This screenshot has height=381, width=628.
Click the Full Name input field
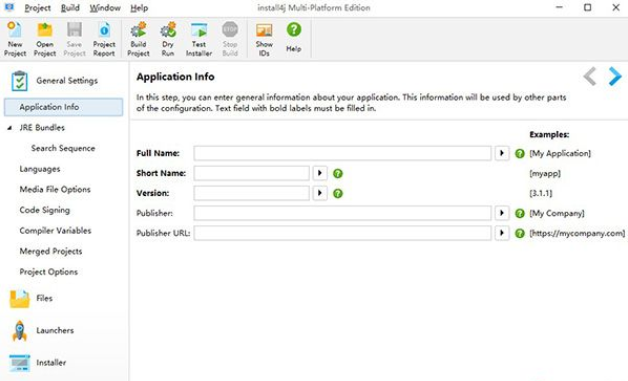click(342, 153)
